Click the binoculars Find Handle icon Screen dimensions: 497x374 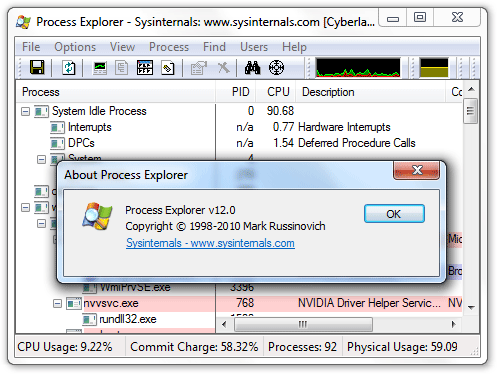[x=252, y=68]
